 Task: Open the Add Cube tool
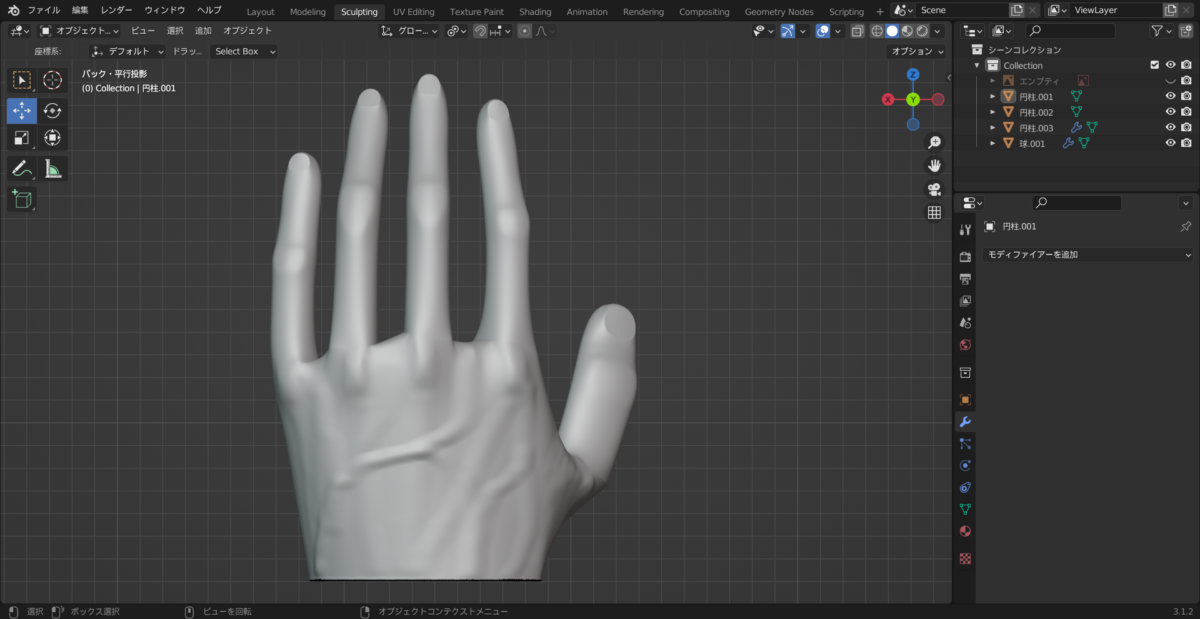(x=22, y=200)
